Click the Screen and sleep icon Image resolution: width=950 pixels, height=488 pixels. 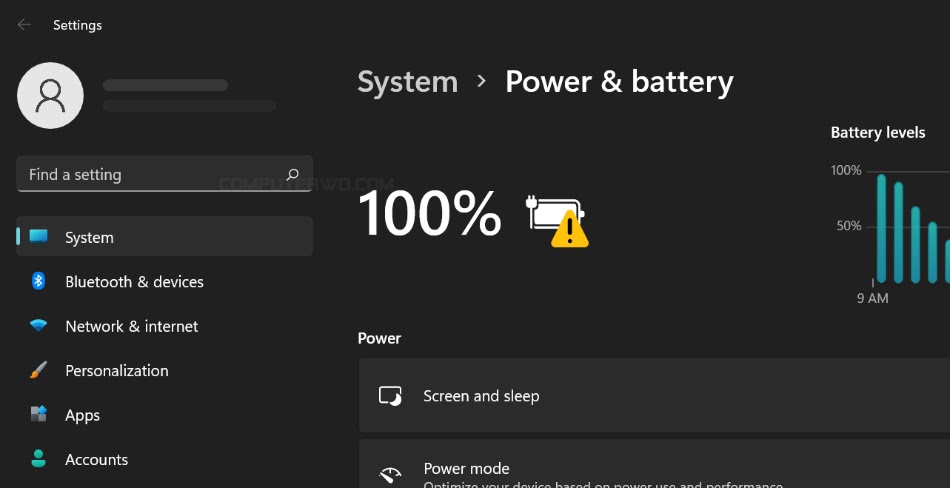[390, 396]
